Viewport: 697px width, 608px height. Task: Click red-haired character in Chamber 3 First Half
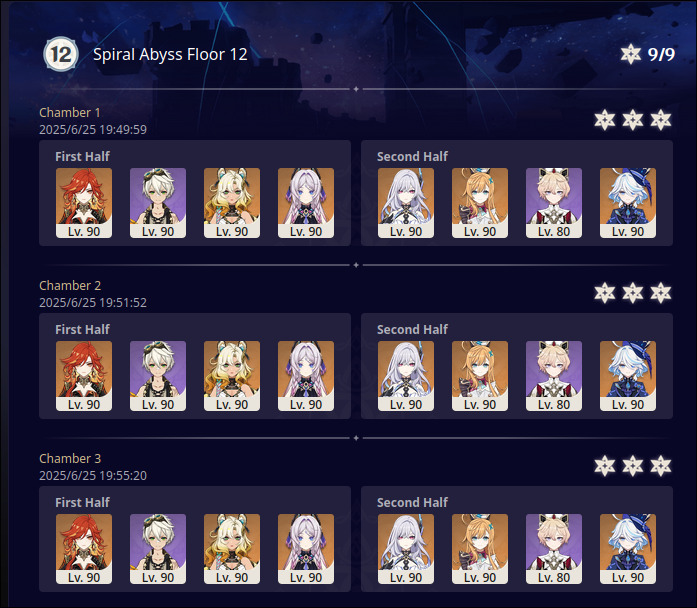(x=84, y=548)
